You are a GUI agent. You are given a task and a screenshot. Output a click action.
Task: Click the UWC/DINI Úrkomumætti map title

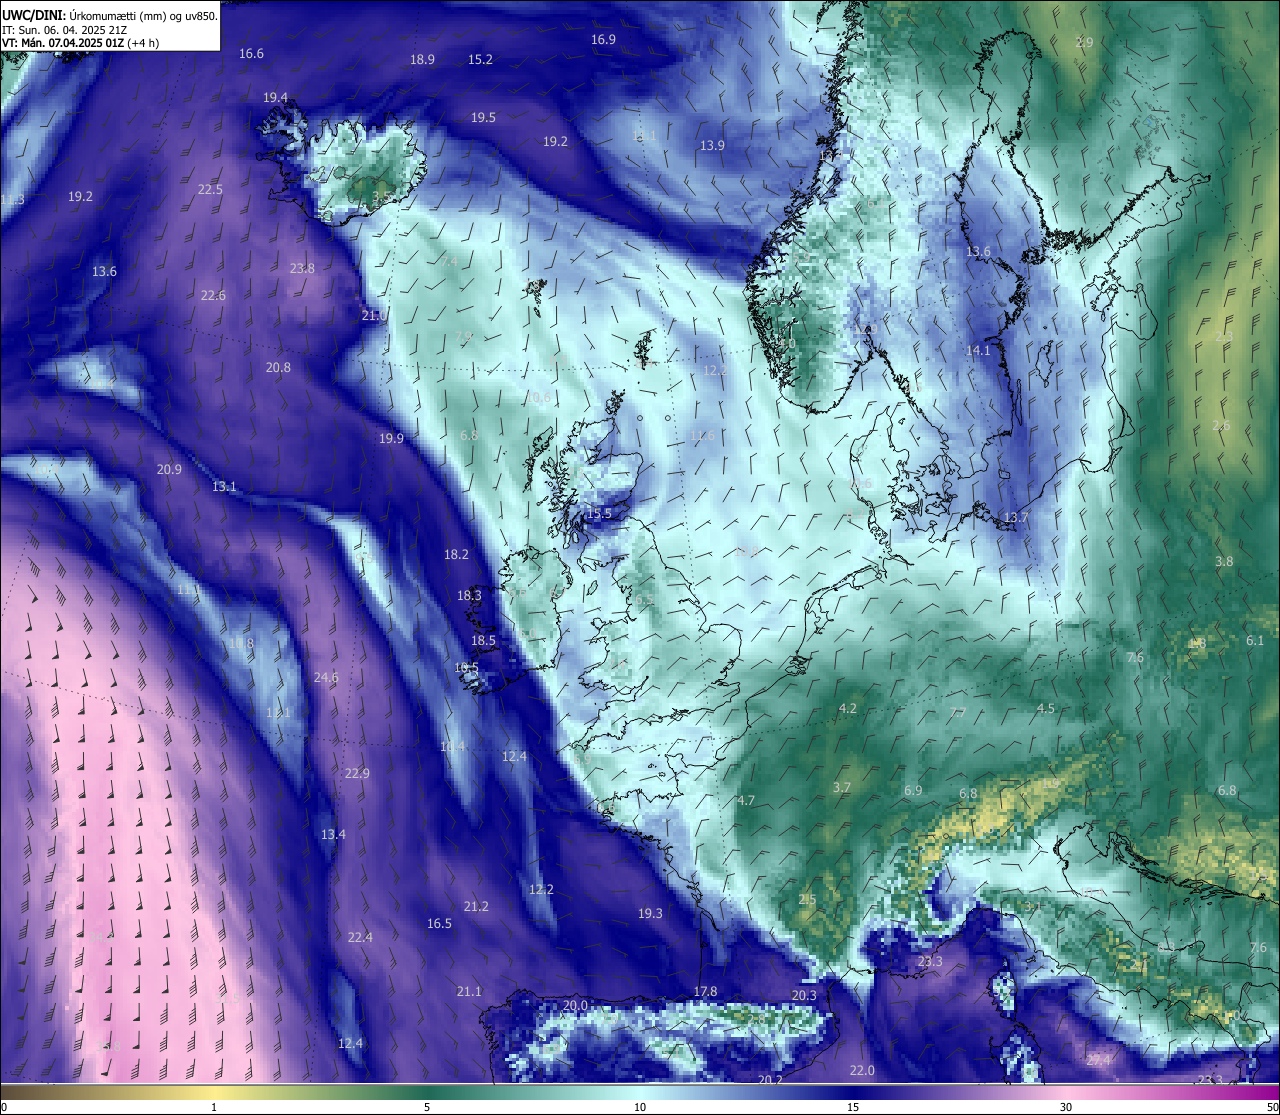(x=109, y=15)
